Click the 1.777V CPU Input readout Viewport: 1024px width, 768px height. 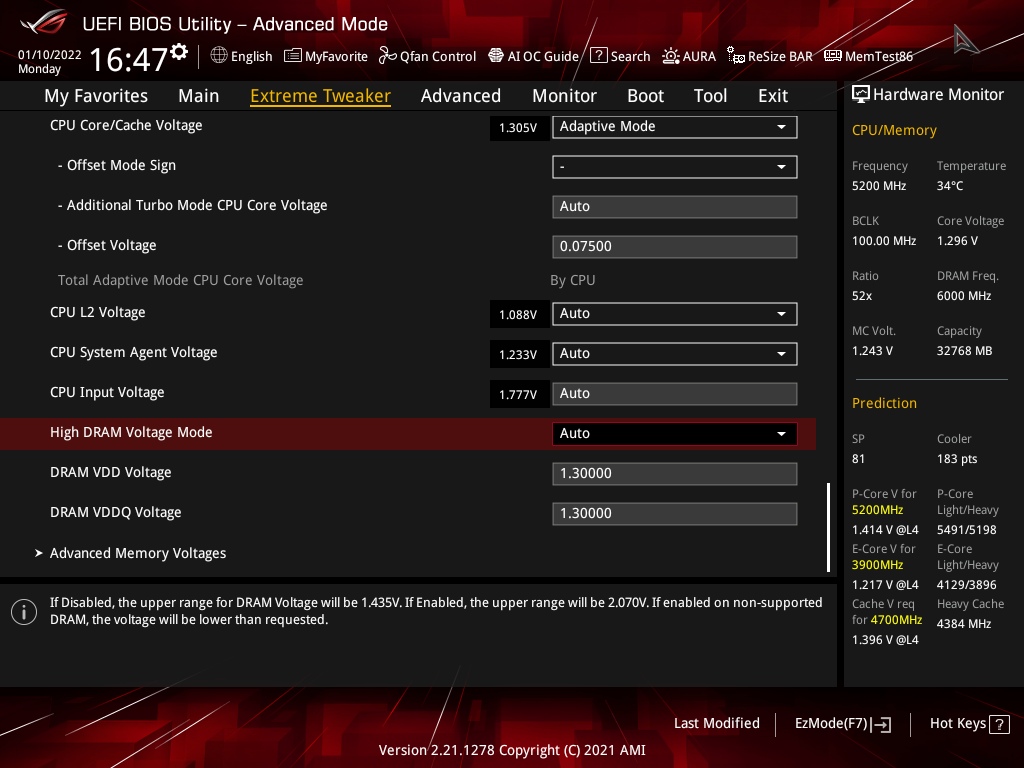(x=518, y=394)
